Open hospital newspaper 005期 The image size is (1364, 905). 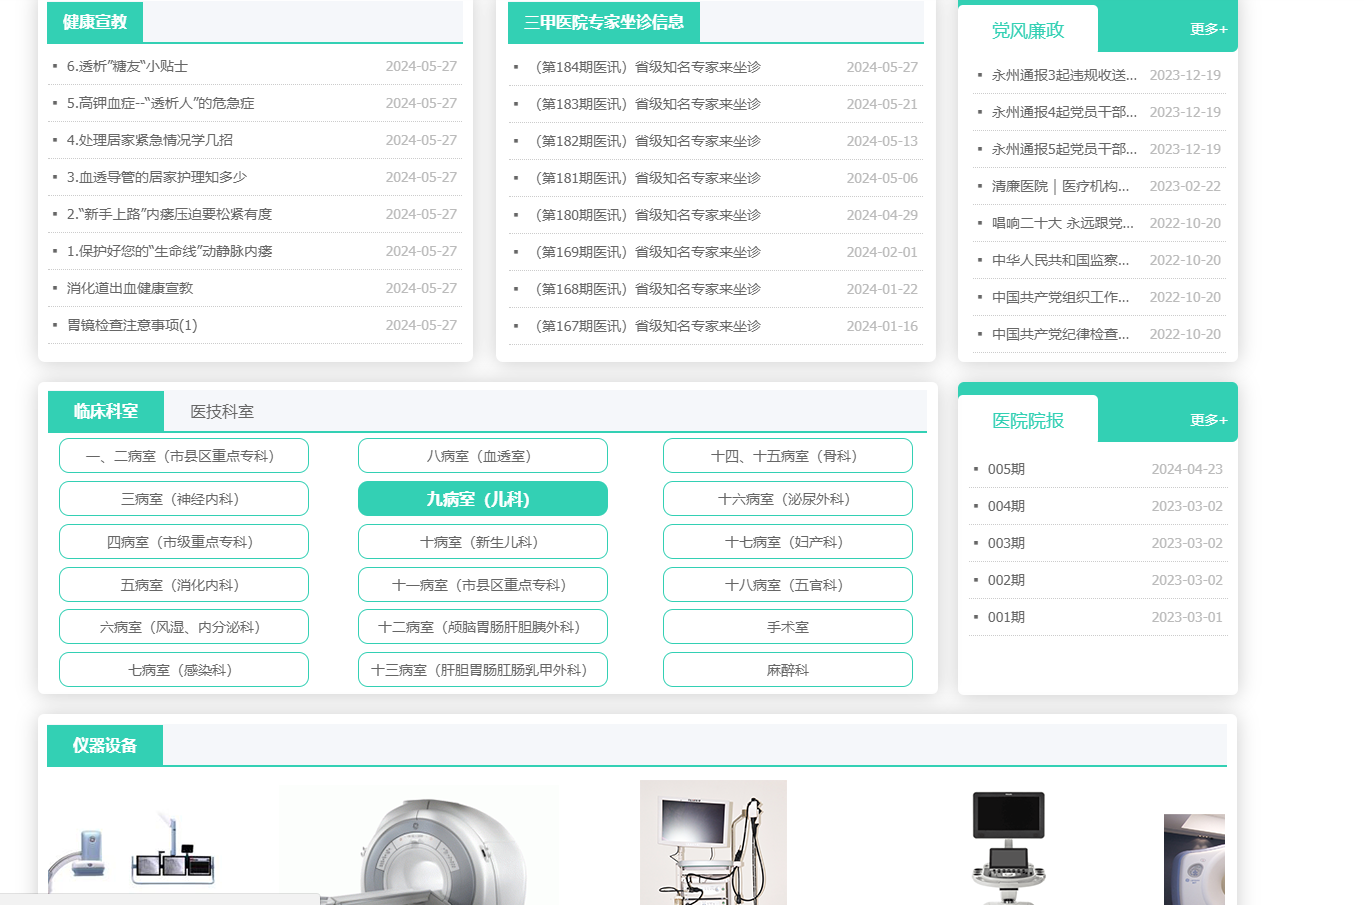(x=1006, y=470)
